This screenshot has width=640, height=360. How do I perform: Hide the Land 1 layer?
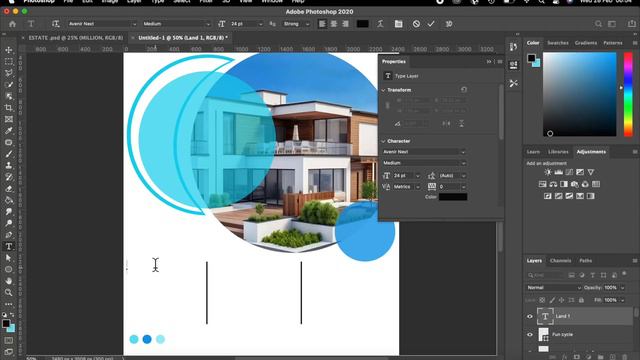coord(530,316)
